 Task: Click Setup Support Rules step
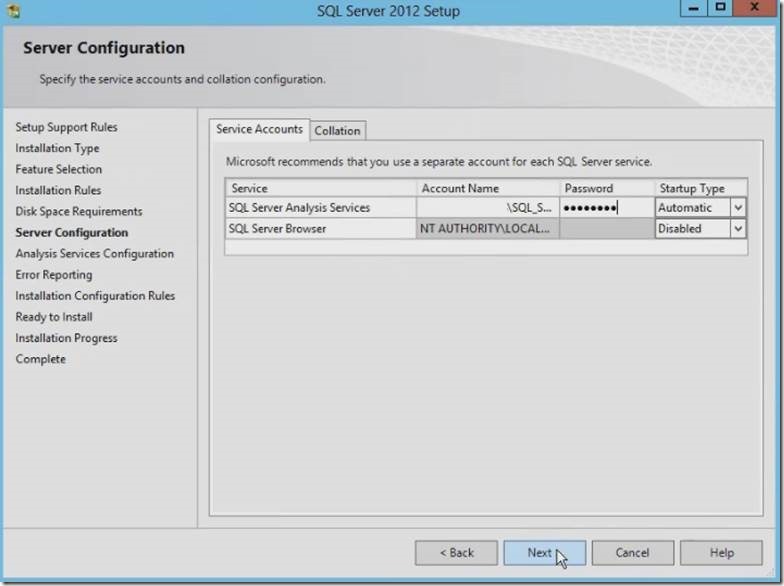[x=66, y=127]
